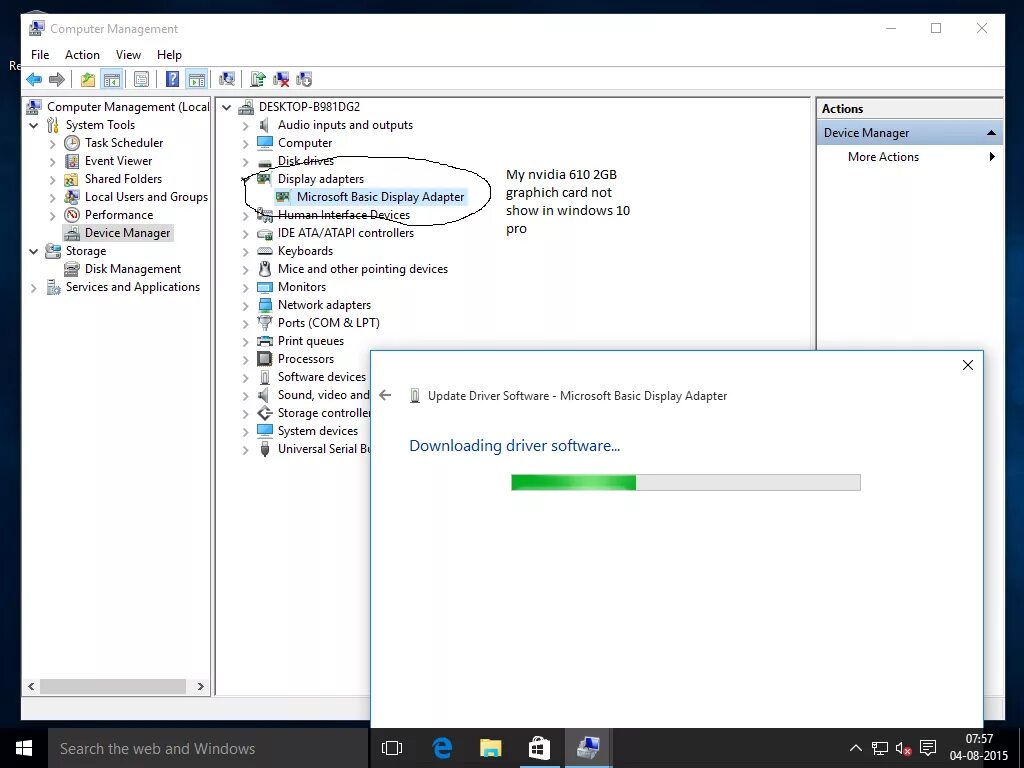
Task: Click left arrow of console tree scrollbar
Action: (31, 687)
